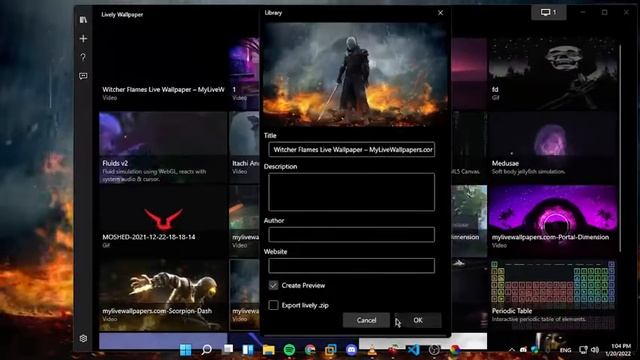Viewport: 640px width, 360px height.
Task: Expand the system tray hidden icons chevron
Action: 512,350
